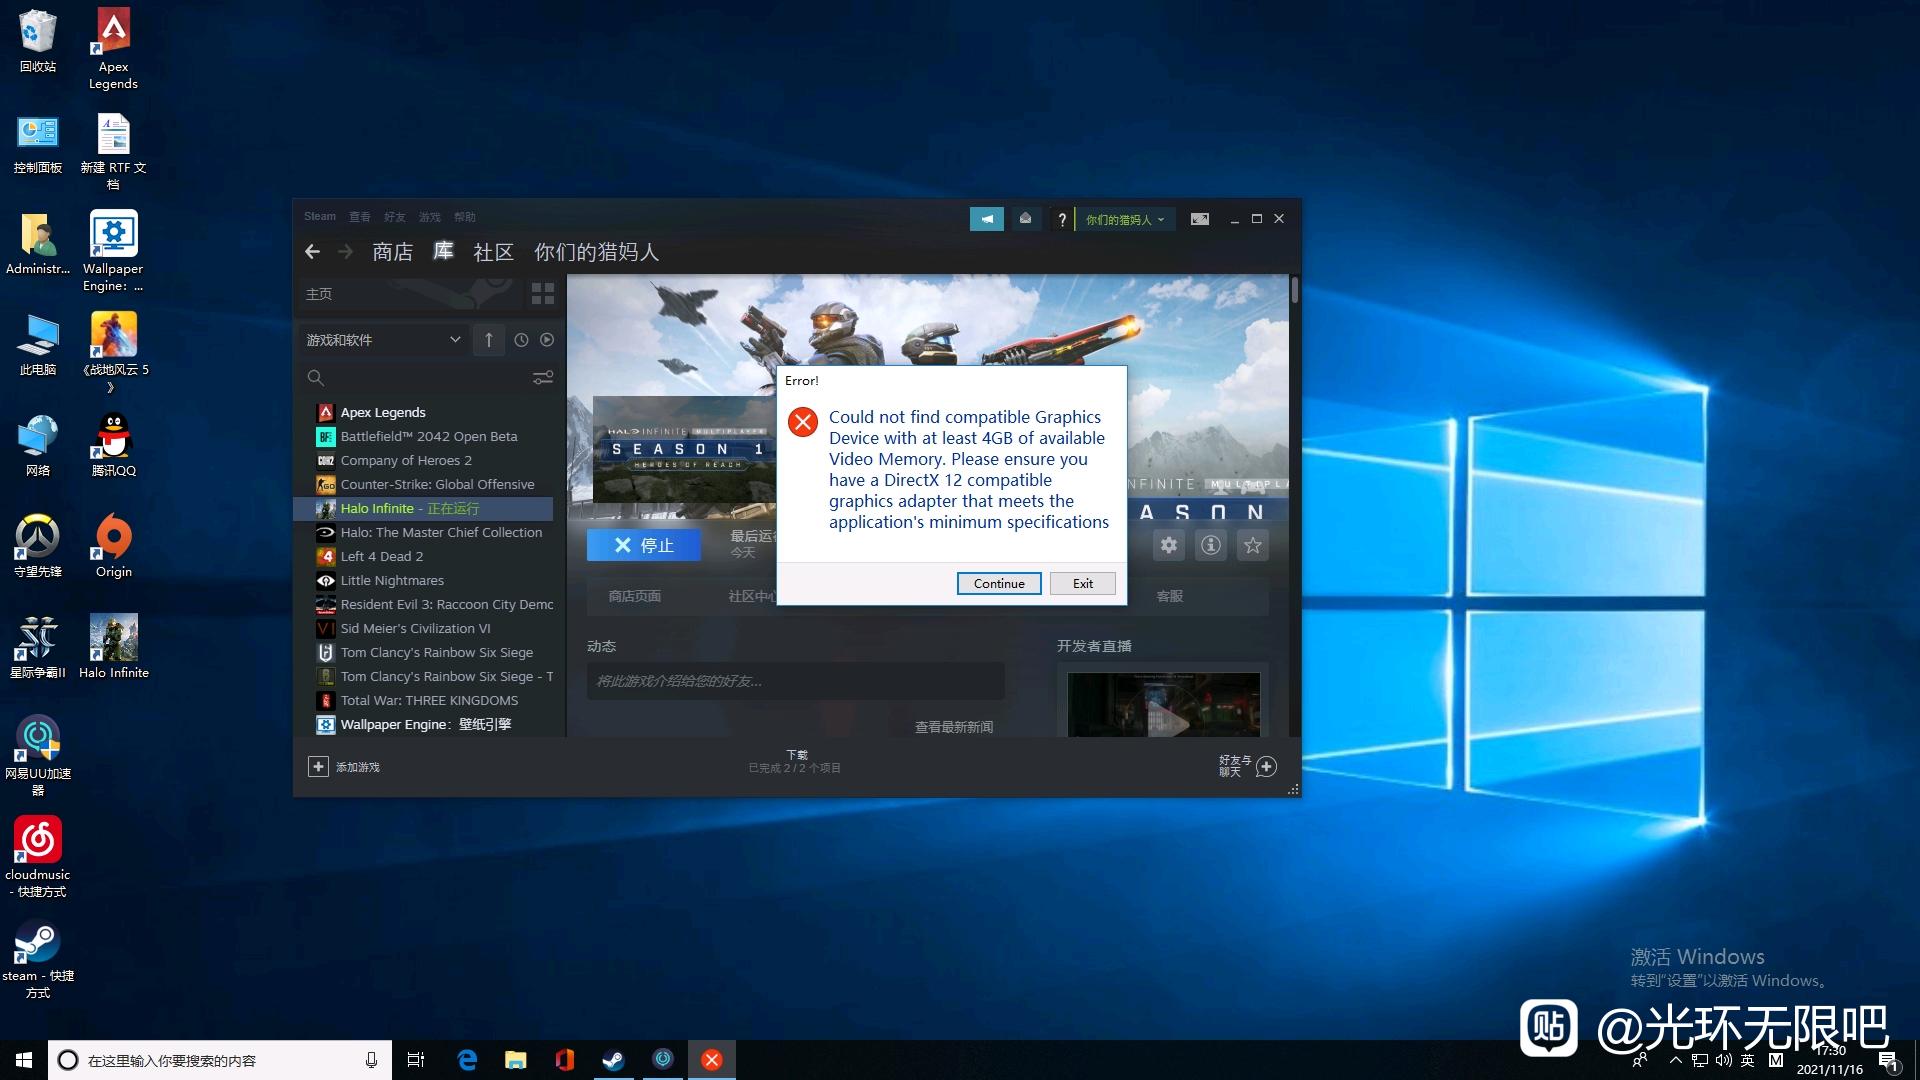Go back with Steam left arrow
This screenshot has width=1920, height=1080.
tap(312, 252)
